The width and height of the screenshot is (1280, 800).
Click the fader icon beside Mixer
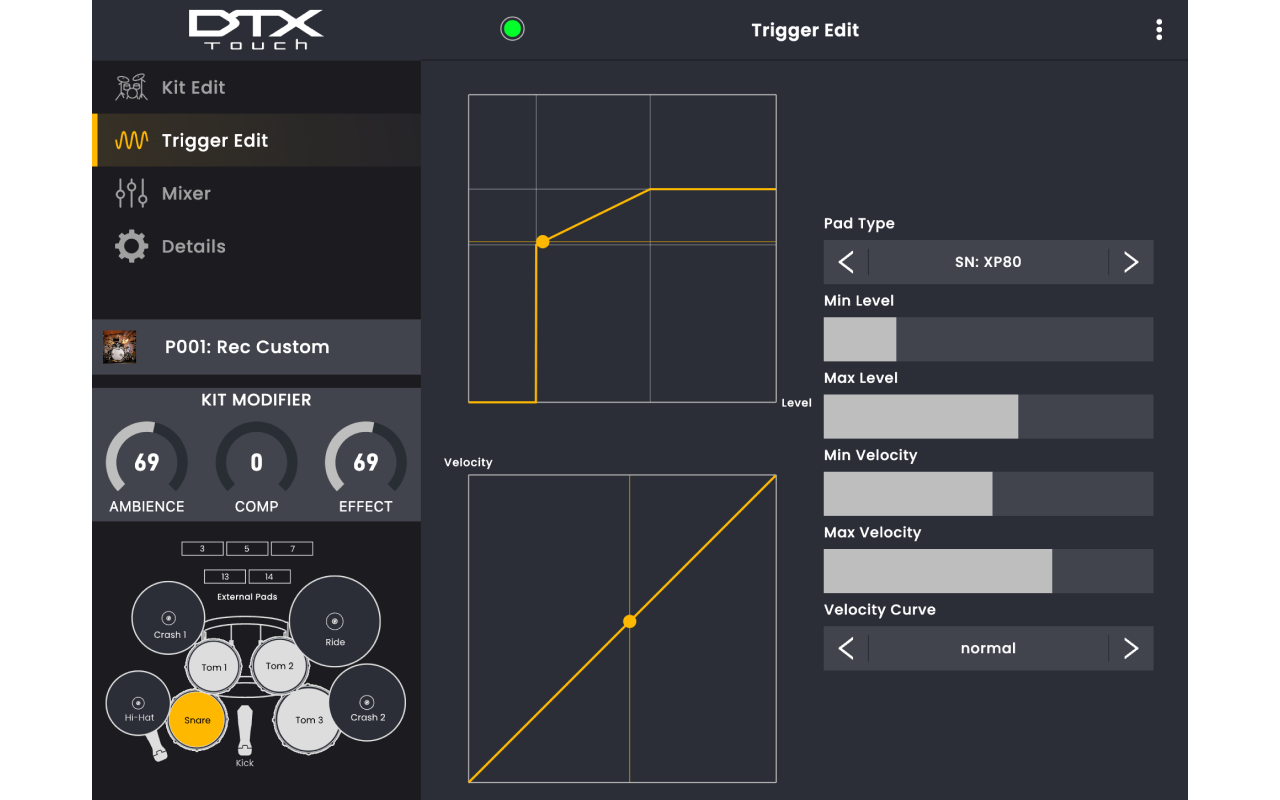tap(131, 193)
